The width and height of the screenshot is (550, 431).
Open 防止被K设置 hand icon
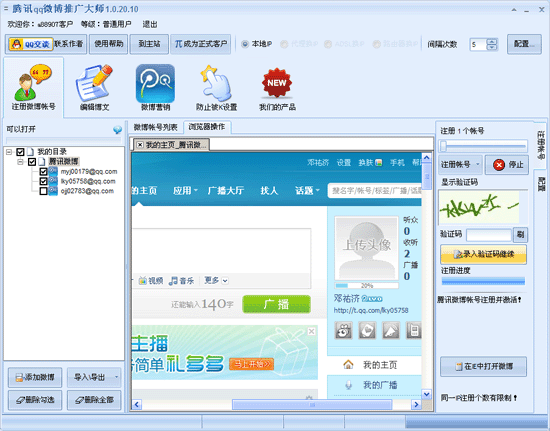coord(216,88)
